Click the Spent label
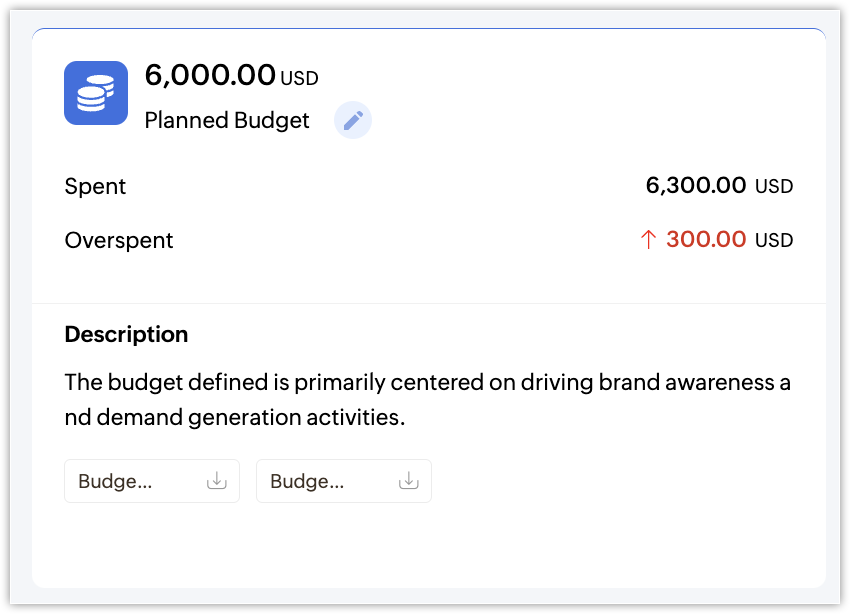The width and height of the screenshot is (850, 614). tap(95, 186)
